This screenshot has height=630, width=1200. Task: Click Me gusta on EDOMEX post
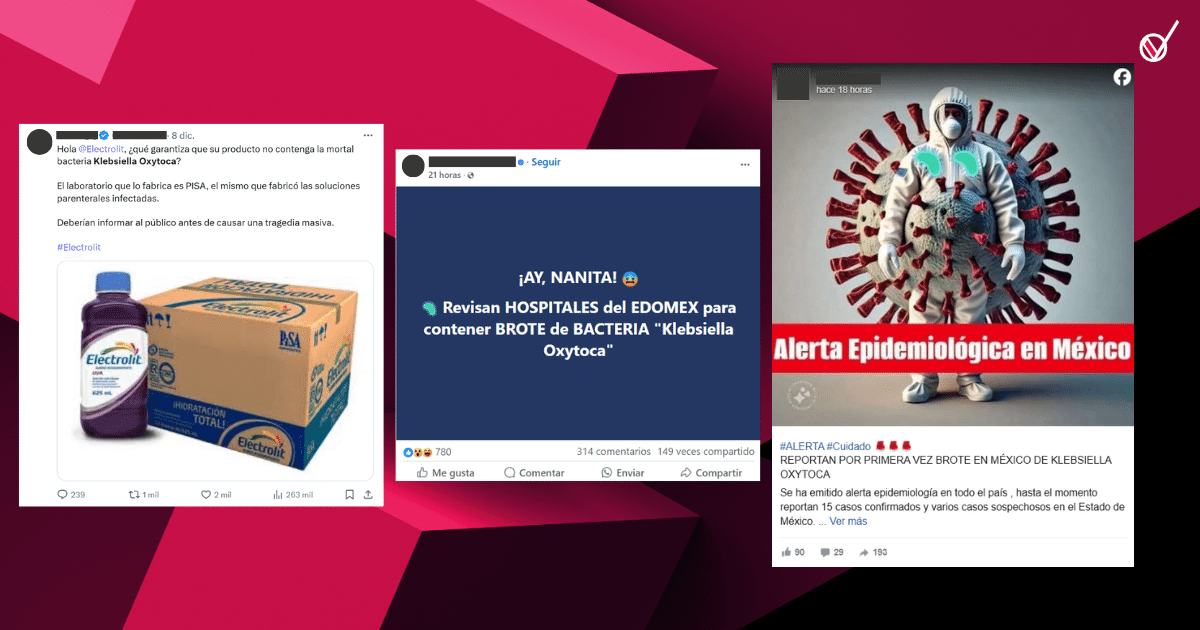[445, 473]
